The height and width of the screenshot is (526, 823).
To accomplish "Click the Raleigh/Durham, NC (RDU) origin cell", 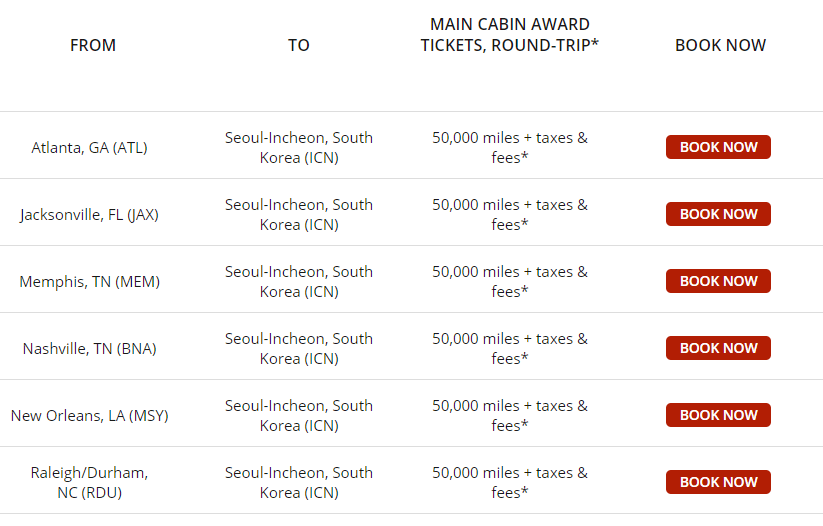I will [x=90, y=482].
